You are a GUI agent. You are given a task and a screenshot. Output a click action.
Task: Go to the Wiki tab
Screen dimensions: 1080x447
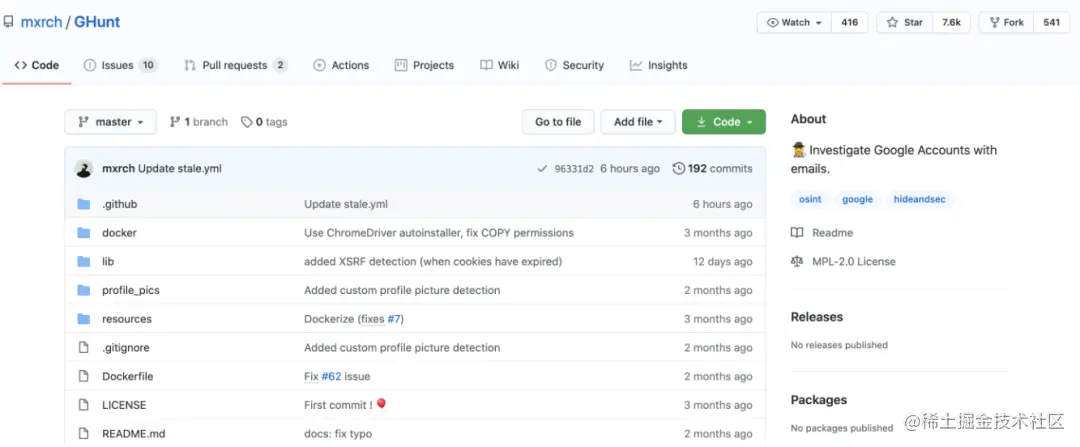pyautogui.click(x=499, y=65)
